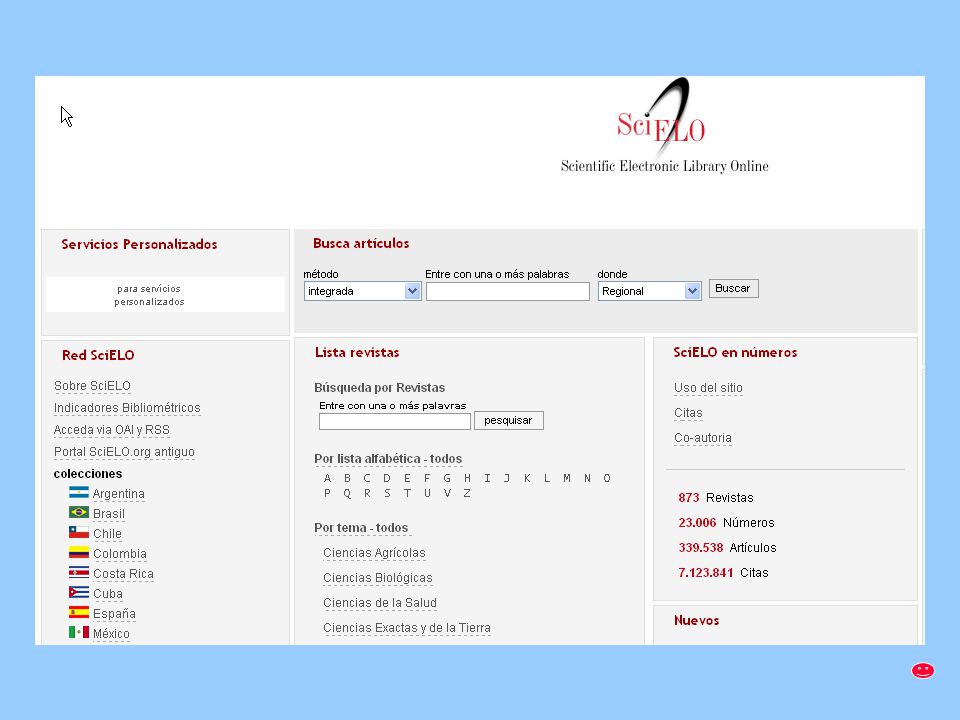Screen dimensions: 960x720
Task: Open Acceda via OAI y RSS link
Action: tap(112, 430)
